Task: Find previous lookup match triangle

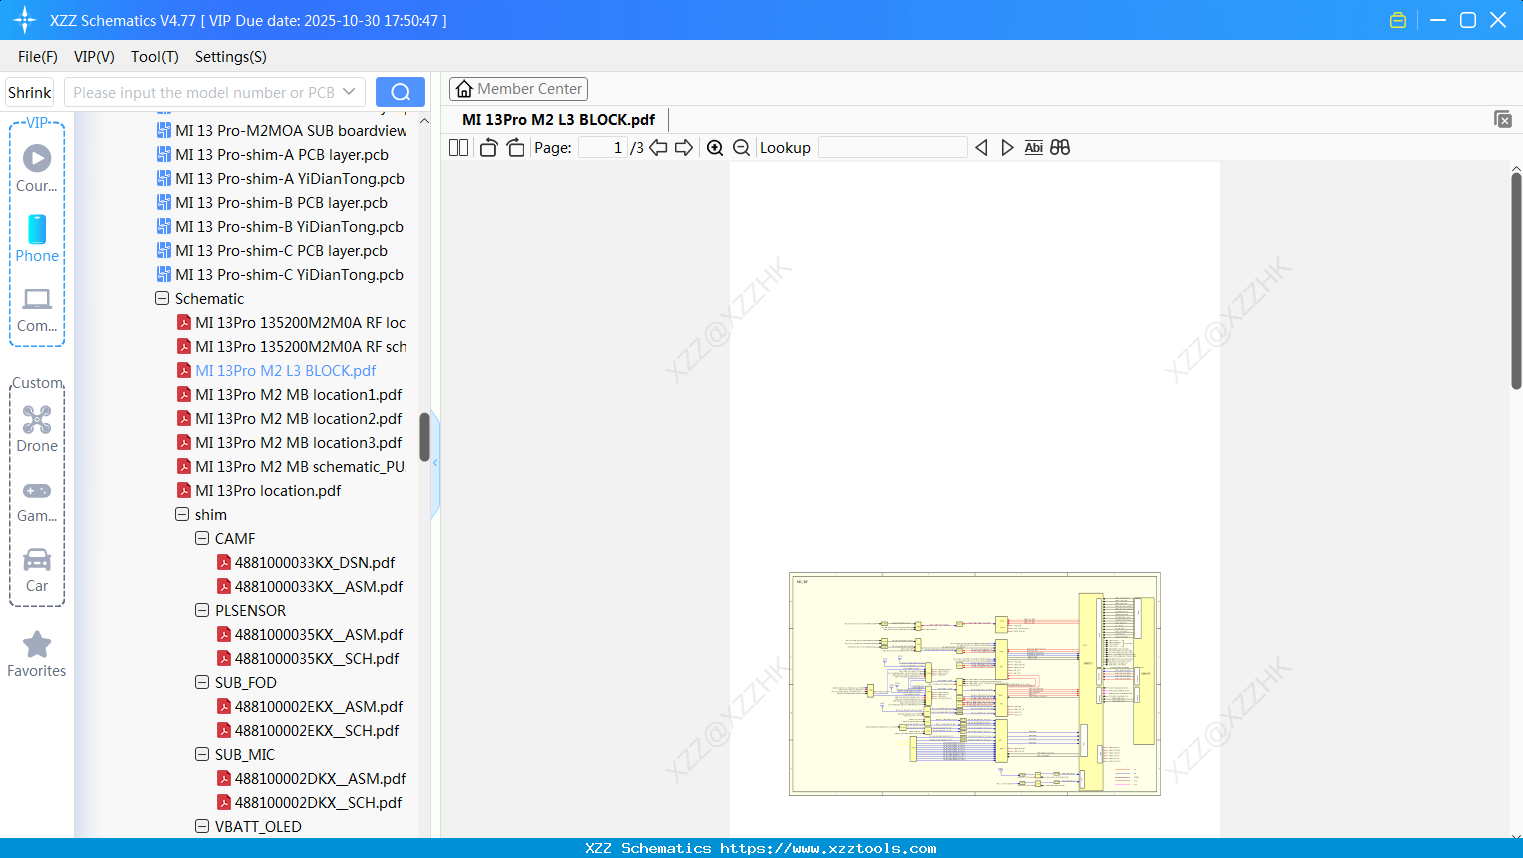Action: click(981, 148)
